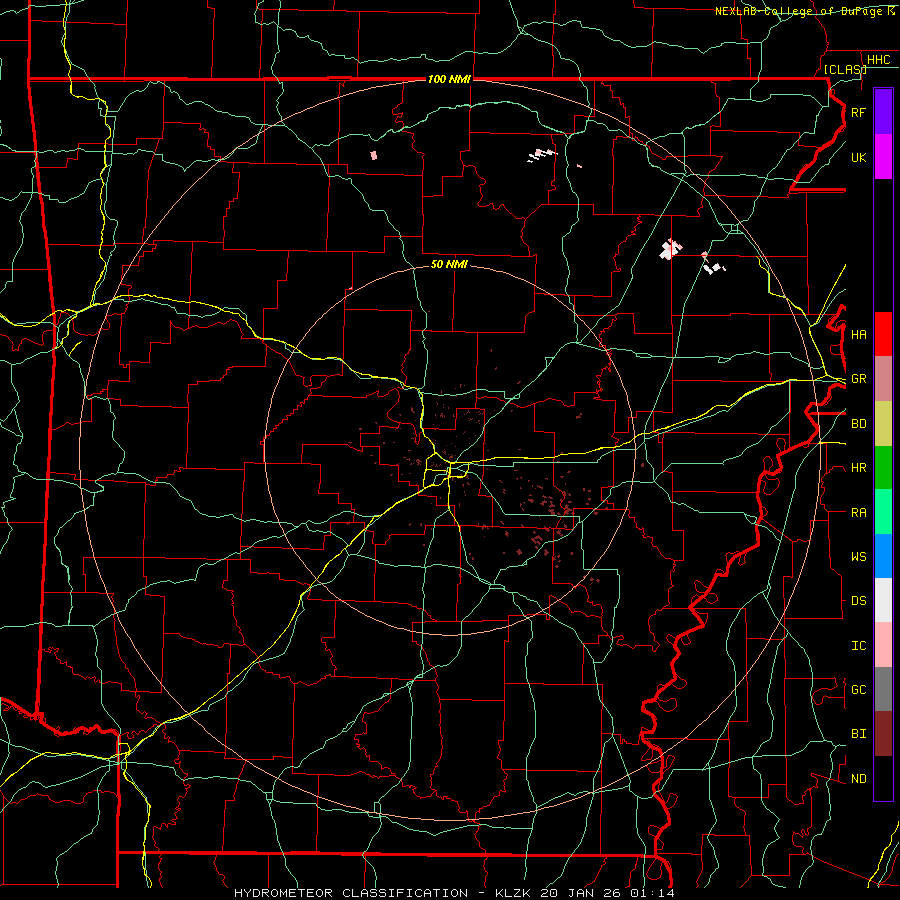Click the 'IC' legend label
Image resolution: width=900 pixels, height=900 pixels.
coord(858,646)
